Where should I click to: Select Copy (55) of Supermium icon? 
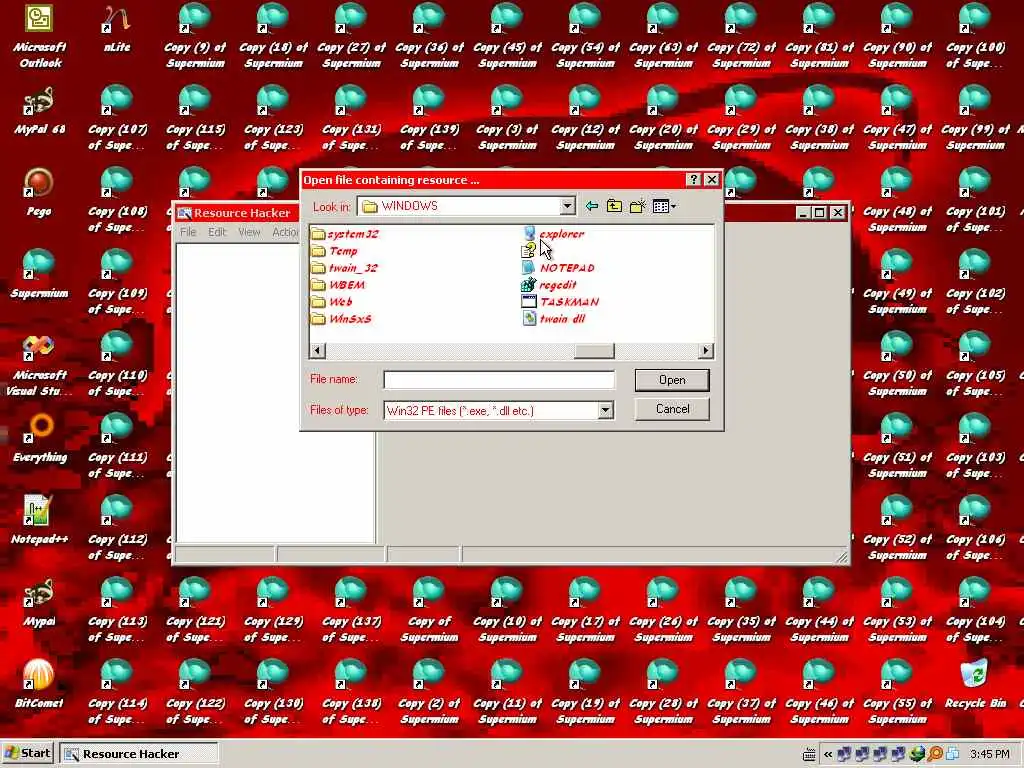coord(897,692)
